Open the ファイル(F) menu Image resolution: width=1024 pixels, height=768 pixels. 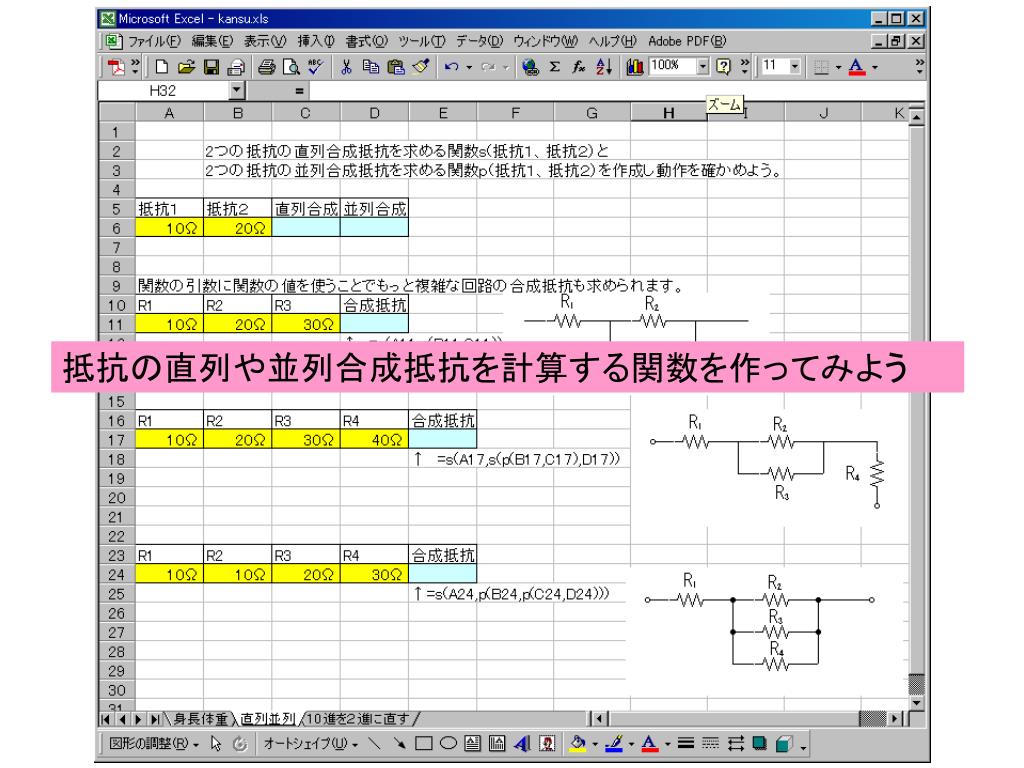[x=154, y=41]
